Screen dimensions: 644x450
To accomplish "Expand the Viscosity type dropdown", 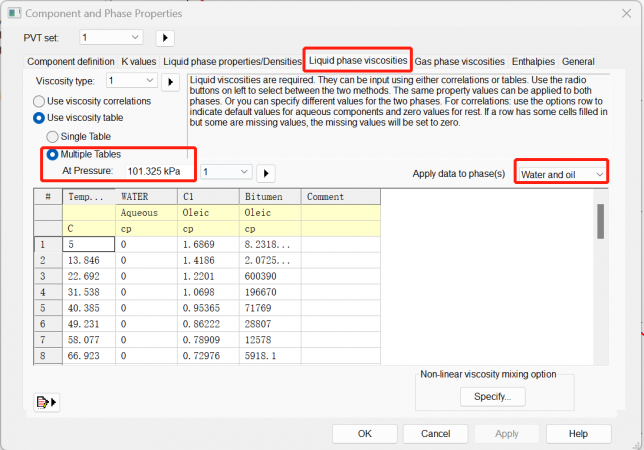I will coord(130,81).
